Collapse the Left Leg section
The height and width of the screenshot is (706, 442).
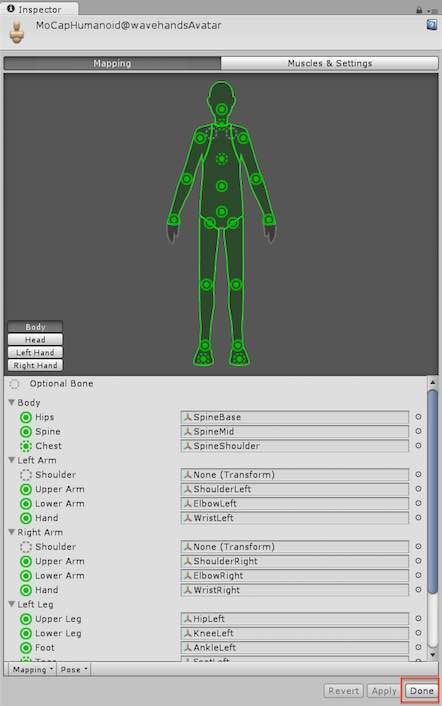pyautogui.click(x=12, y=604)
